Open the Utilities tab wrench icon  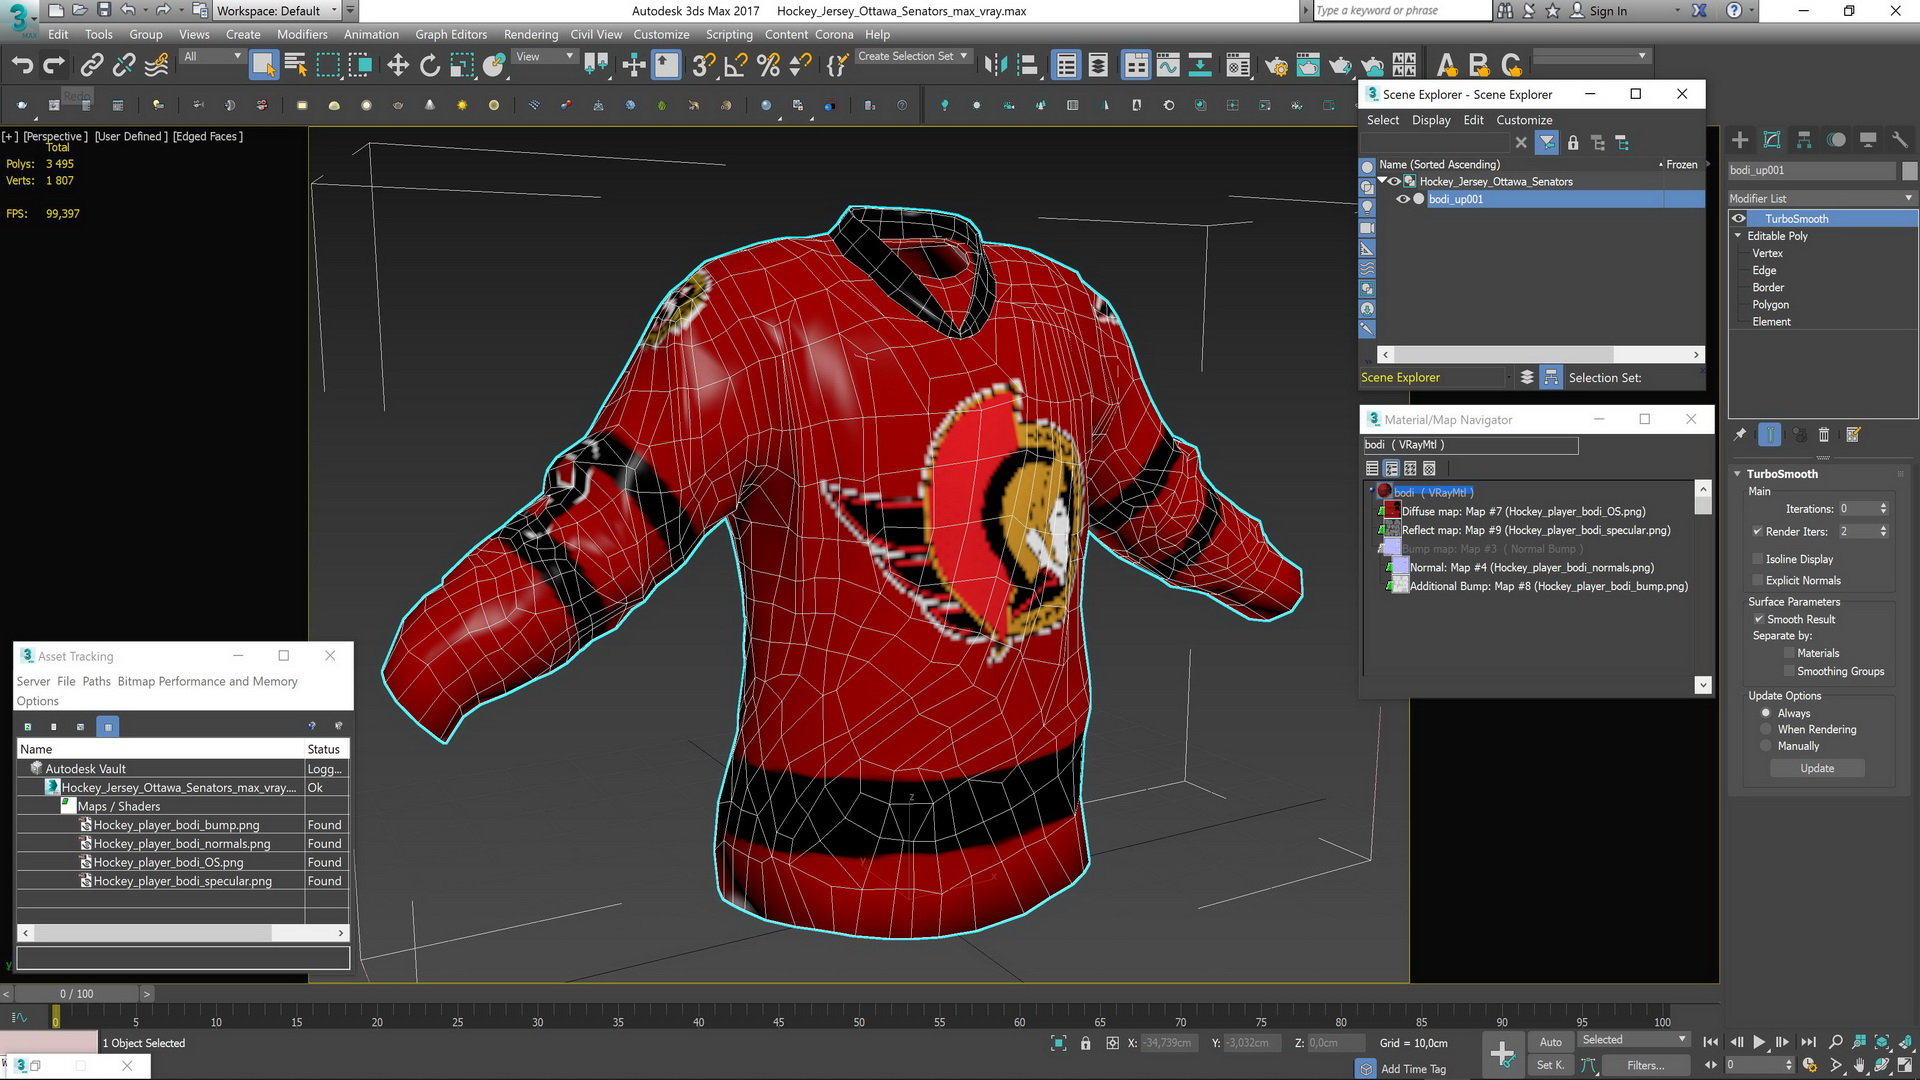(1900, 140)
